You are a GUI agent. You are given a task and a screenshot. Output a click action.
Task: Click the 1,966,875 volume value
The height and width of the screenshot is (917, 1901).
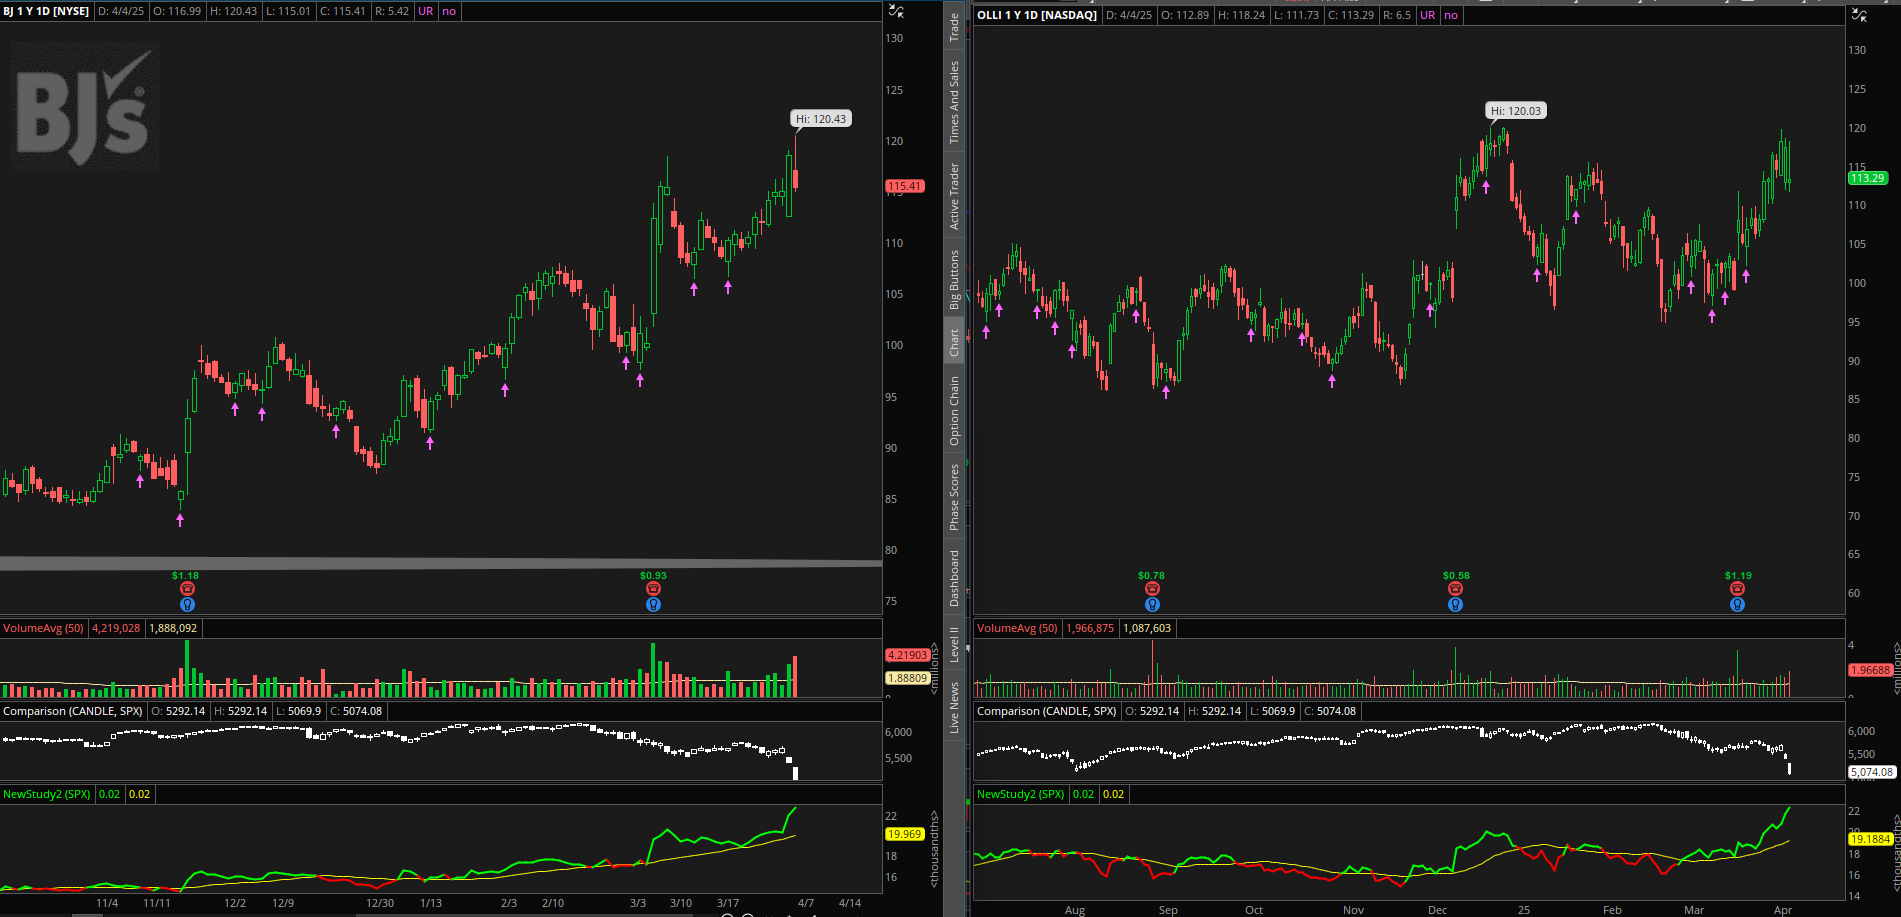pyautogui.click(x=1091, y=628)
